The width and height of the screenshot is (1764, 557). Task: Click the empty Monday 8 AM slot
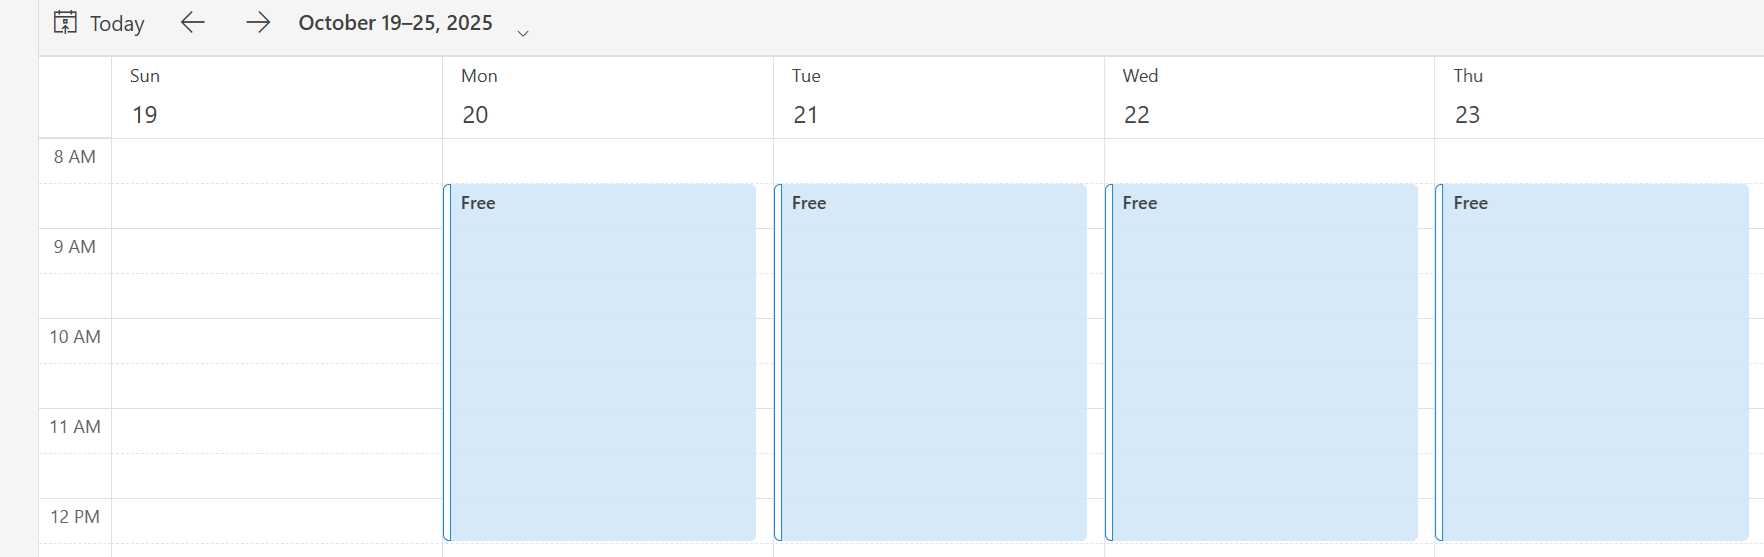(x=608, y=161)
